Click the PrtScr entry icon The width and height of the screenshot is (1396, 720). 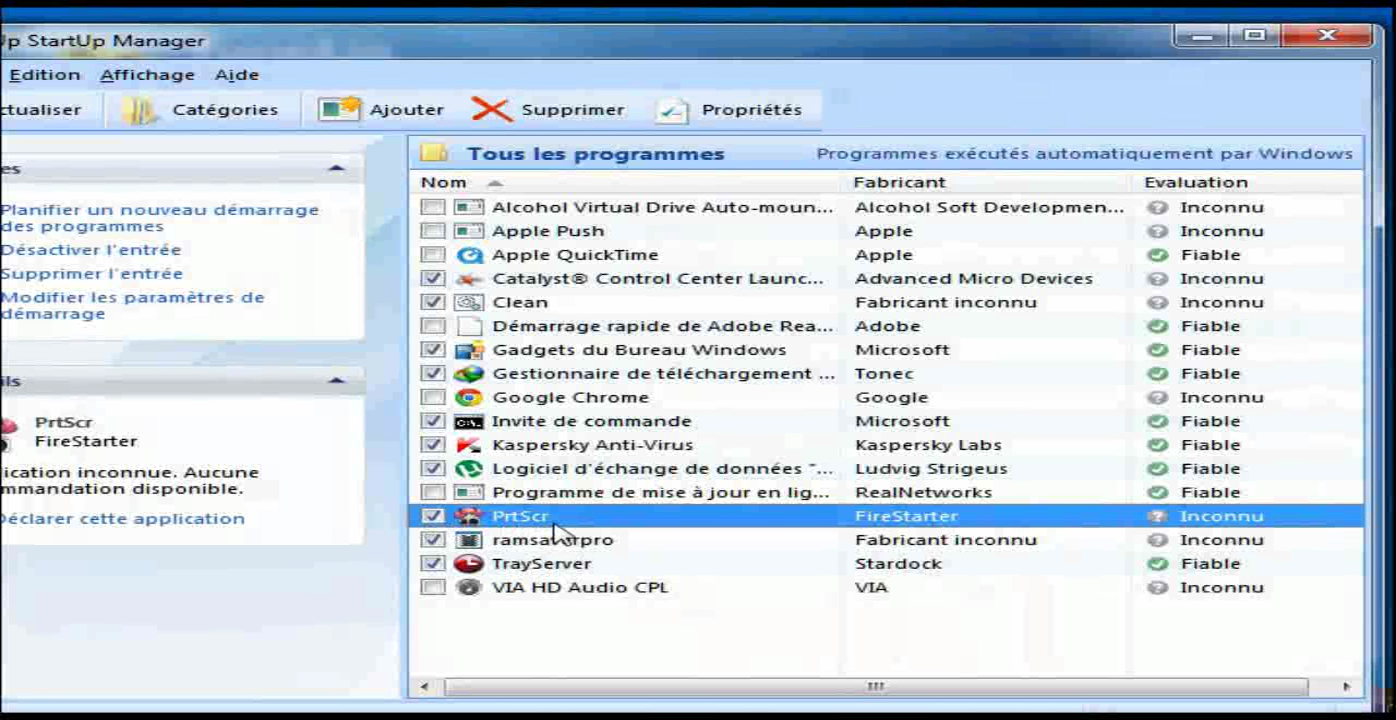[x=469, y=516]
